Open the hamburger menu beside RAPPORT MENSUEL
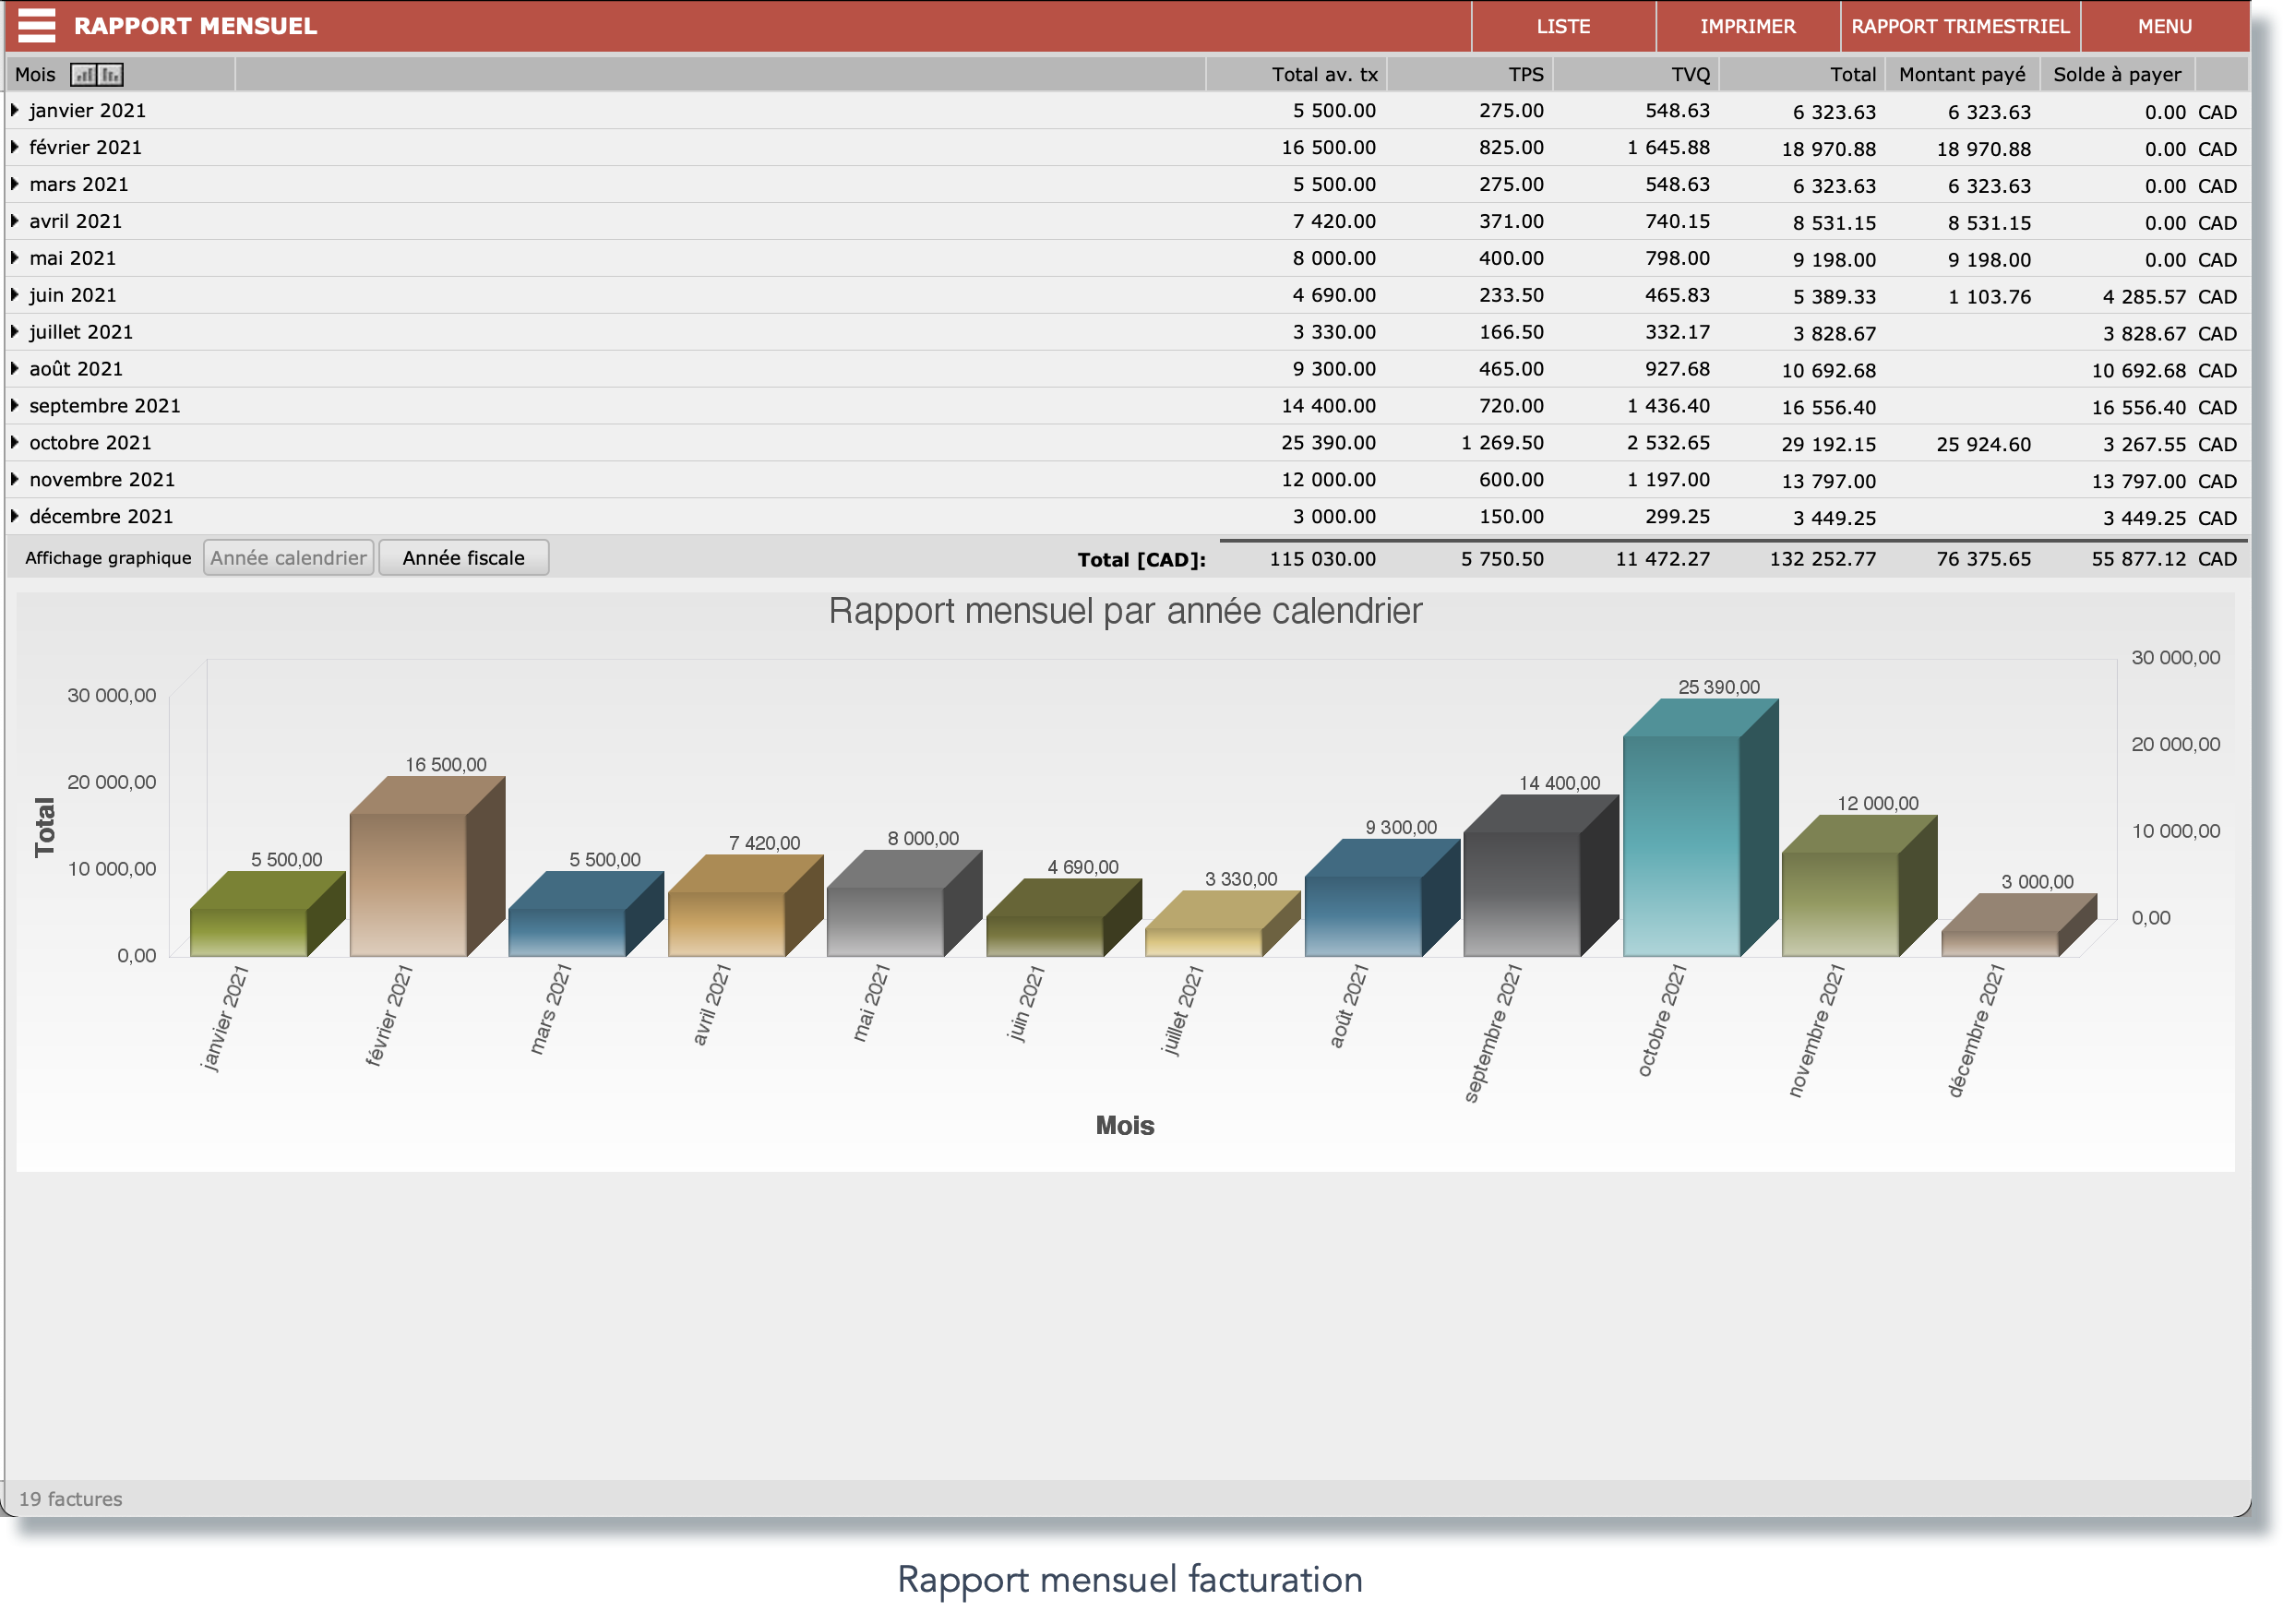 pos(37,26)
